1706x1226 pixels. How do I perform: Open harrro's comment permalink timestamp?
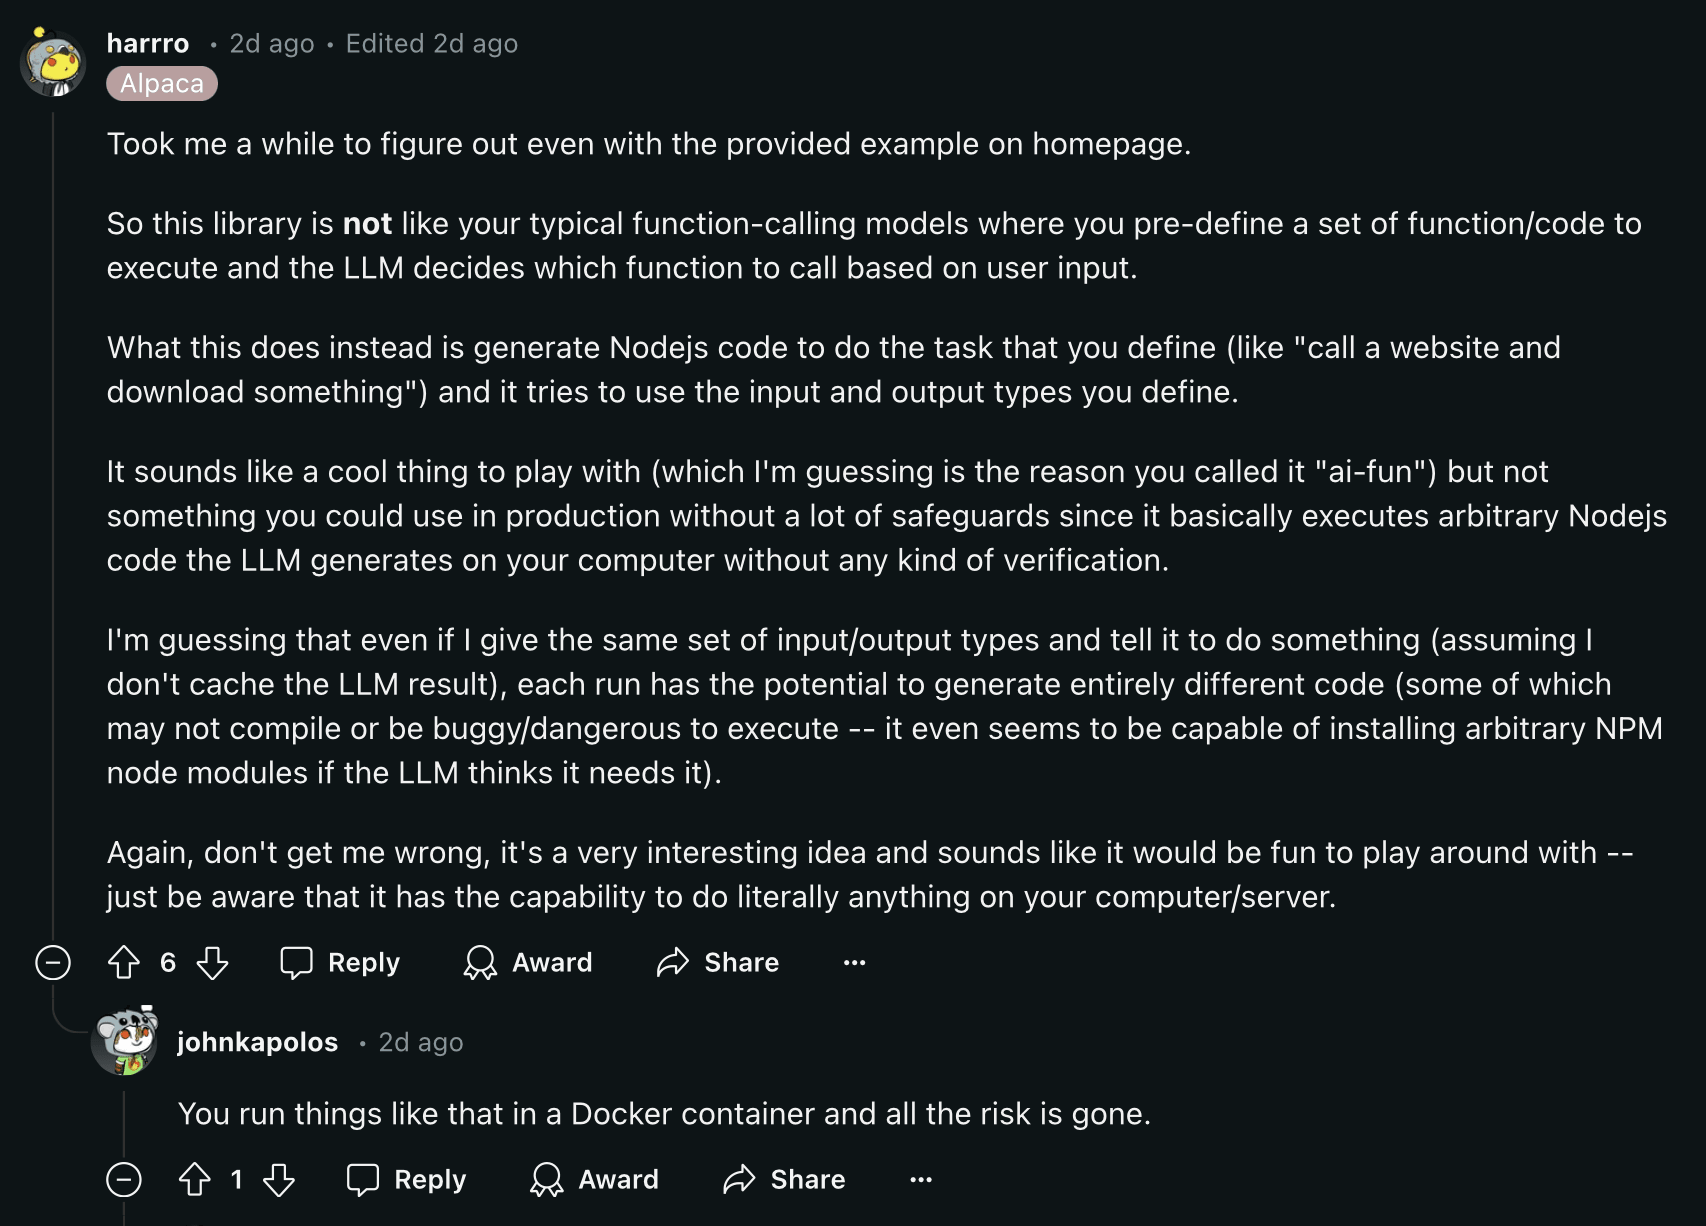pyautogui.click(x=272, y=43)
